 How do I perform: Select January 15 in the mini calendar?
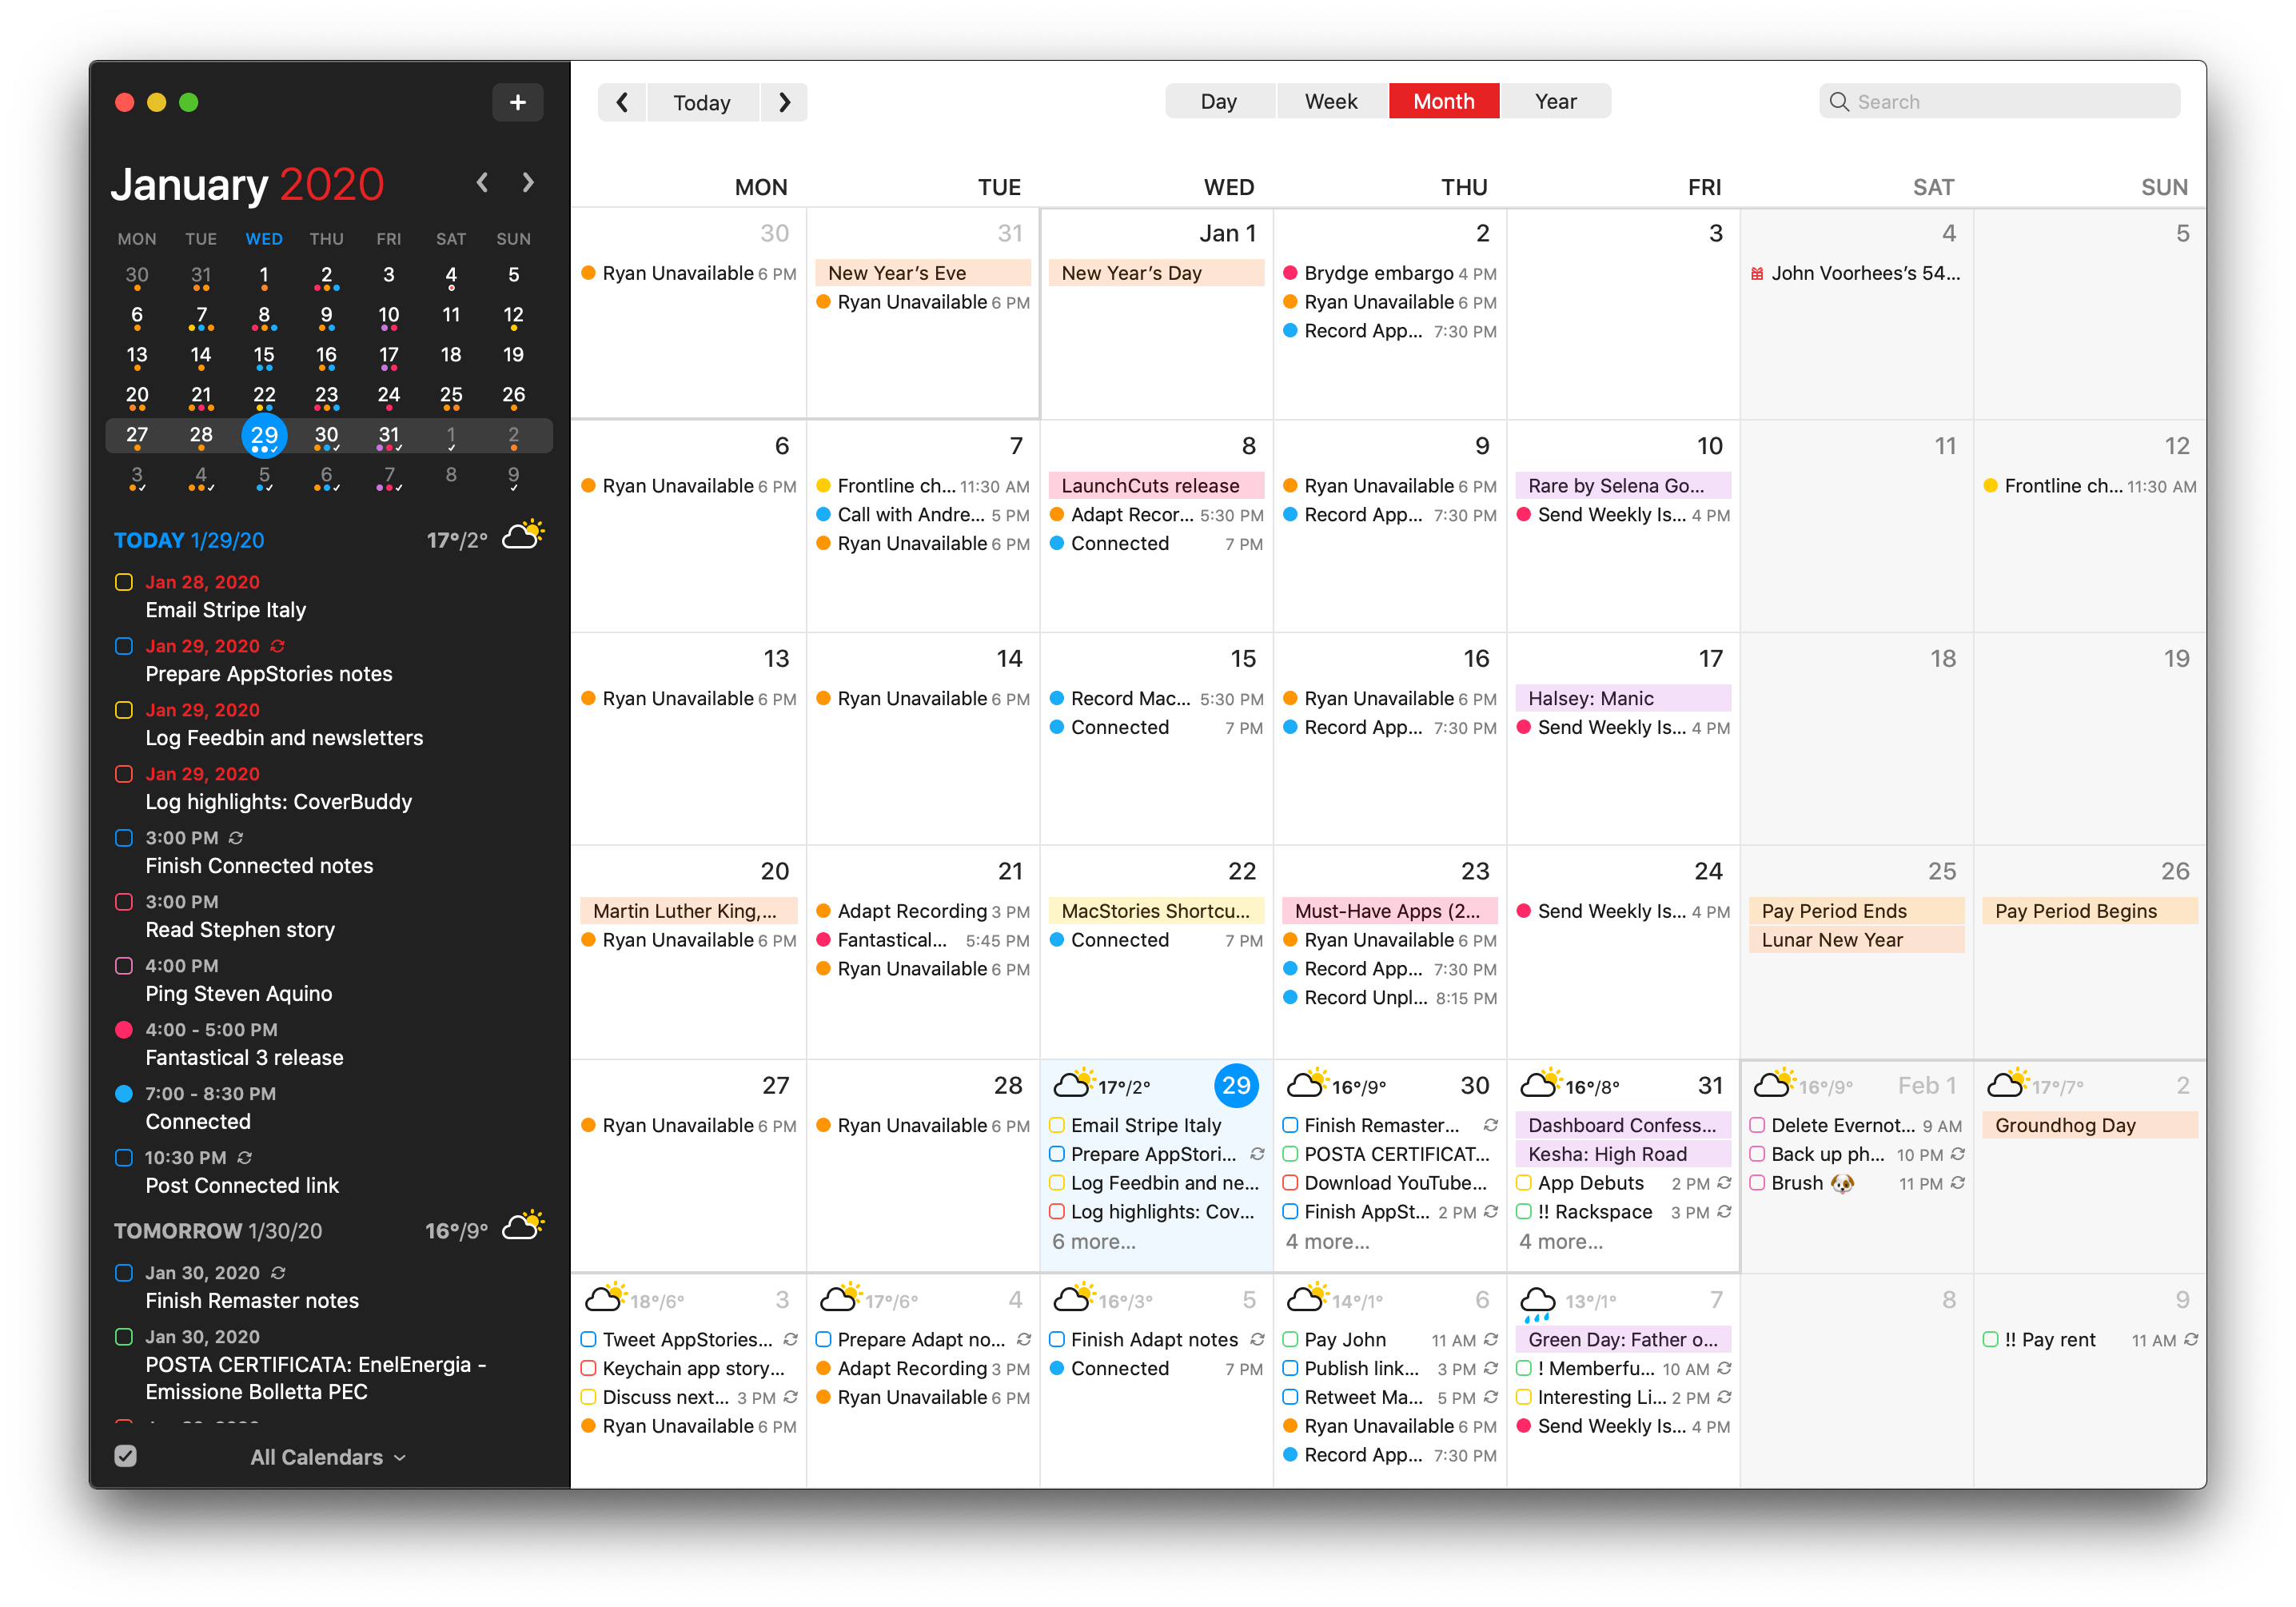tap(264, 355)
